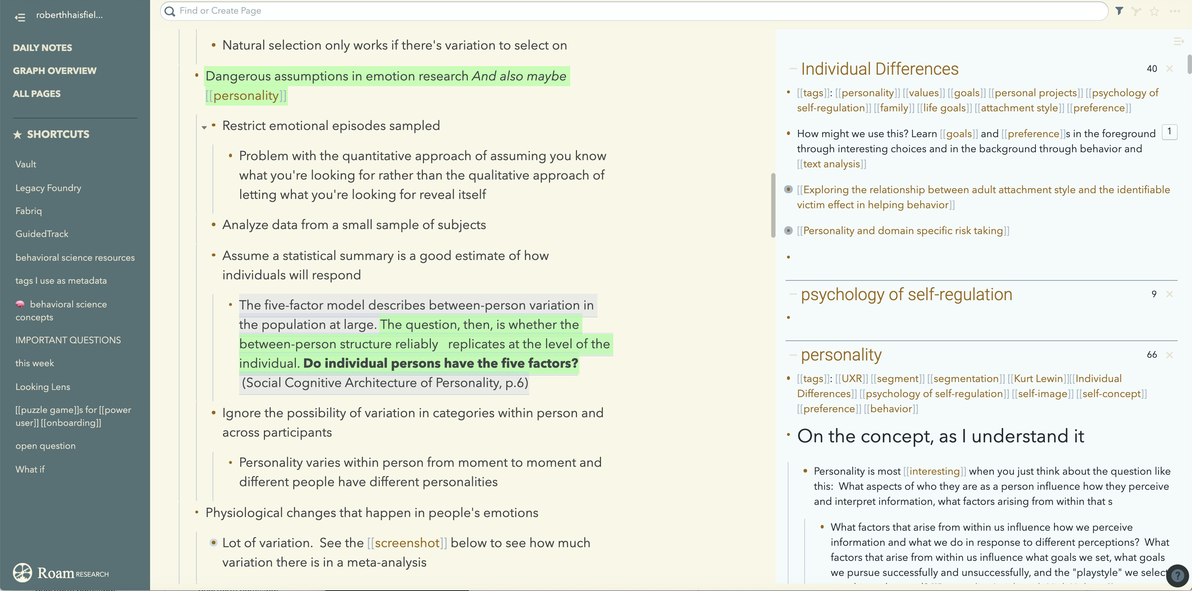
Task: Collapse psychology of self-regulation panel
Action: pyautogui.click(x=792, y=295)
